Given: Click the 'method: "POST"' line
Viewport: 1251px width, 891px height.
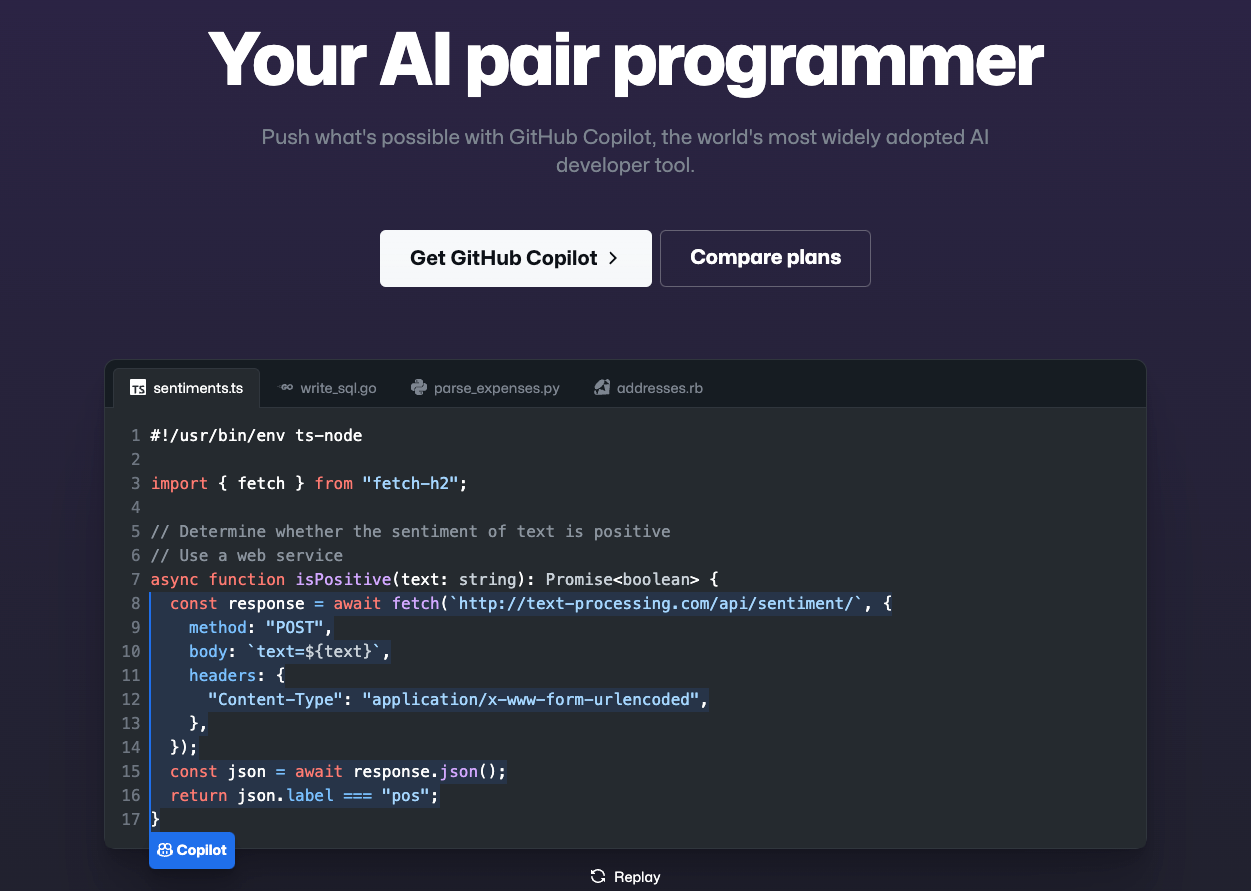Looking at the screenshot, I should coord(260,627).
